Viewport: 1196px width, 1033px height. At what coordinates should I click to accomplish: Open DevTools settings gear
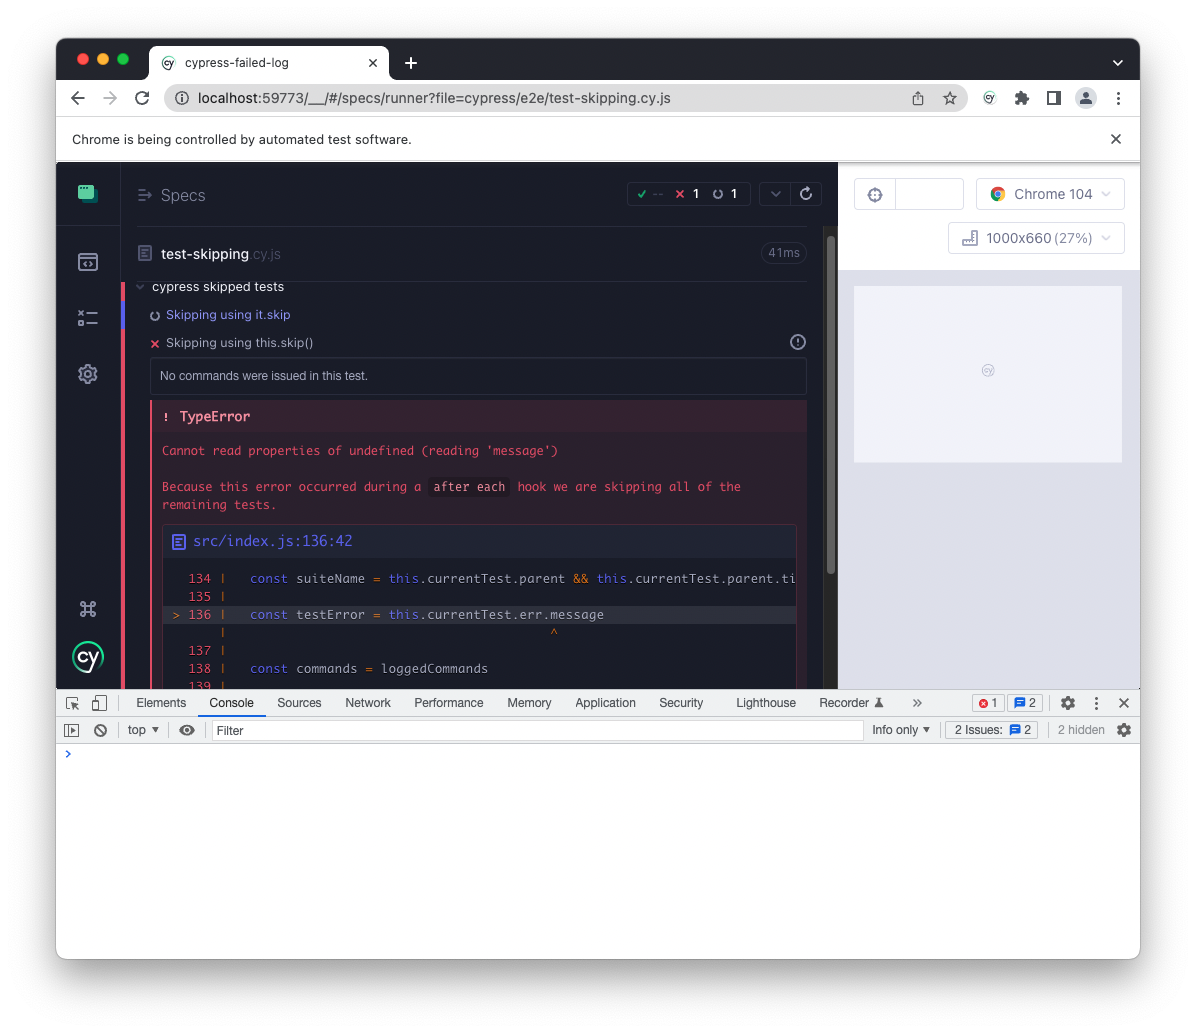(1068, 703)
